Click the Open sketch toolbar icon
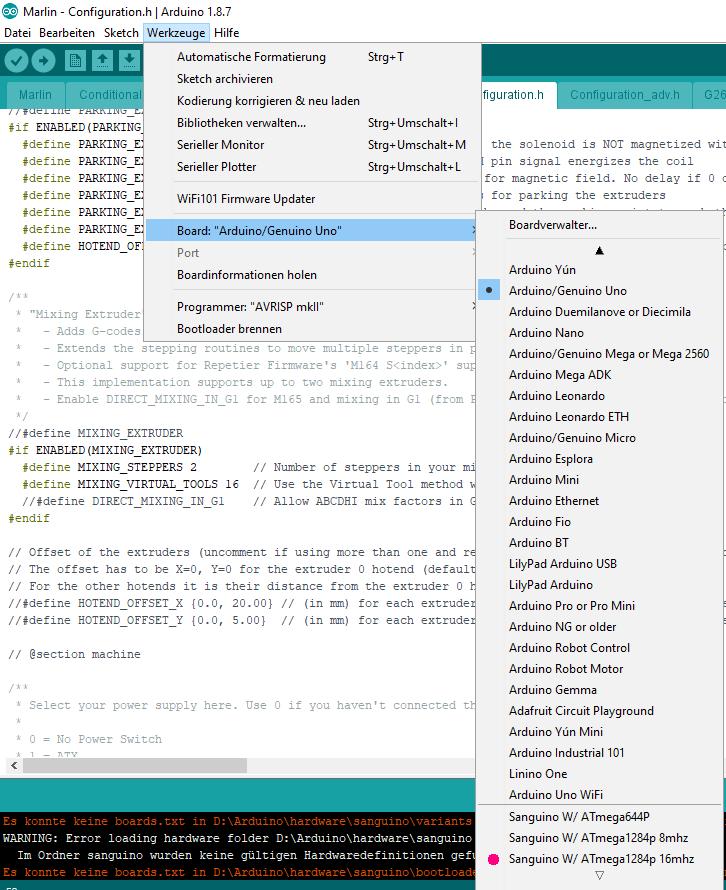Screen dimensions: 726x890 point(102,61)
